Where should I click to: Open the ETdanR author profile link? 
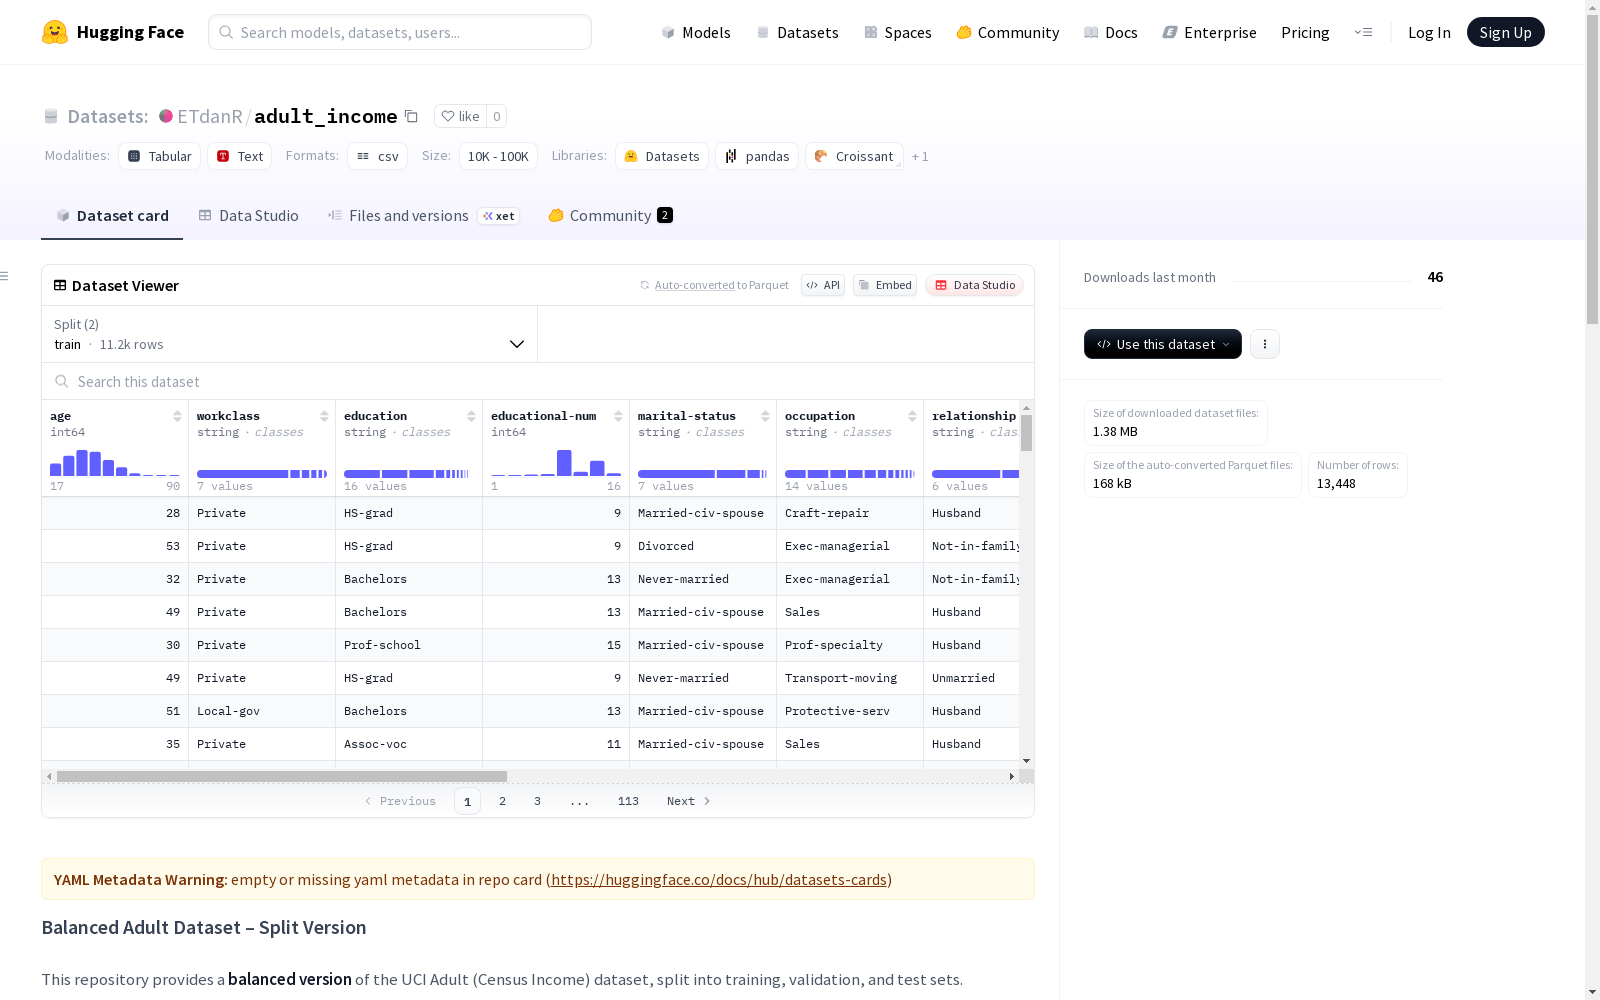click(x=210, y=116)
